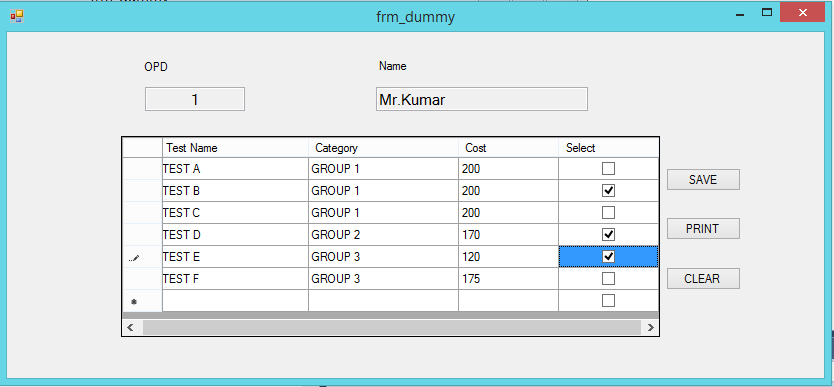The height and width of the screenshot is (387, 834).
Task: Click the TEST C cell
Action: click(x=236, y=213)
